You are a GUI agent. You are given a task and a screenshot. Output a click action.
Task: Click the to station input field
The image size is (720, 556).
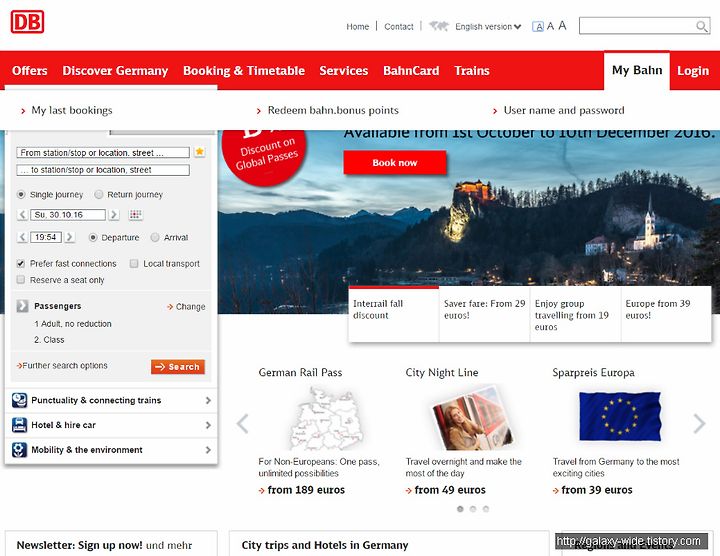coord(103,170)
